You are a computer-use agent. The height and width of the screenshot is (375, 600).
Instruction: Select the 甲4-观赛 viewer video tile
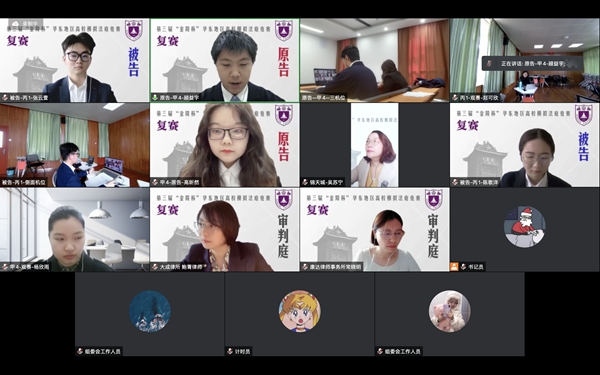click(x=75, y=230)
